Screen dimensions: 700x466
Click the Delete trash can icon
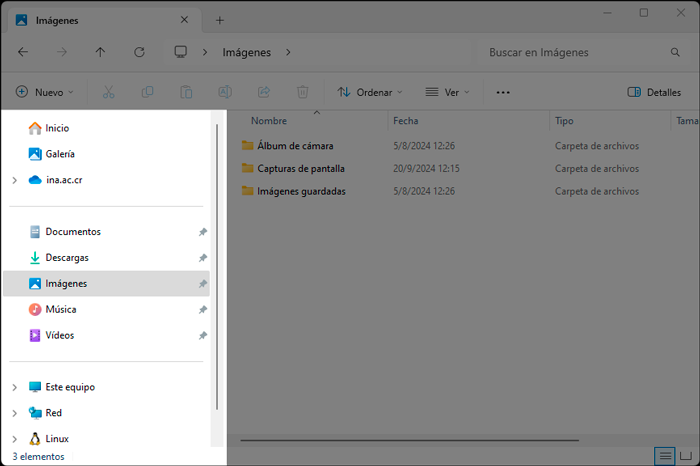[302, 92]
